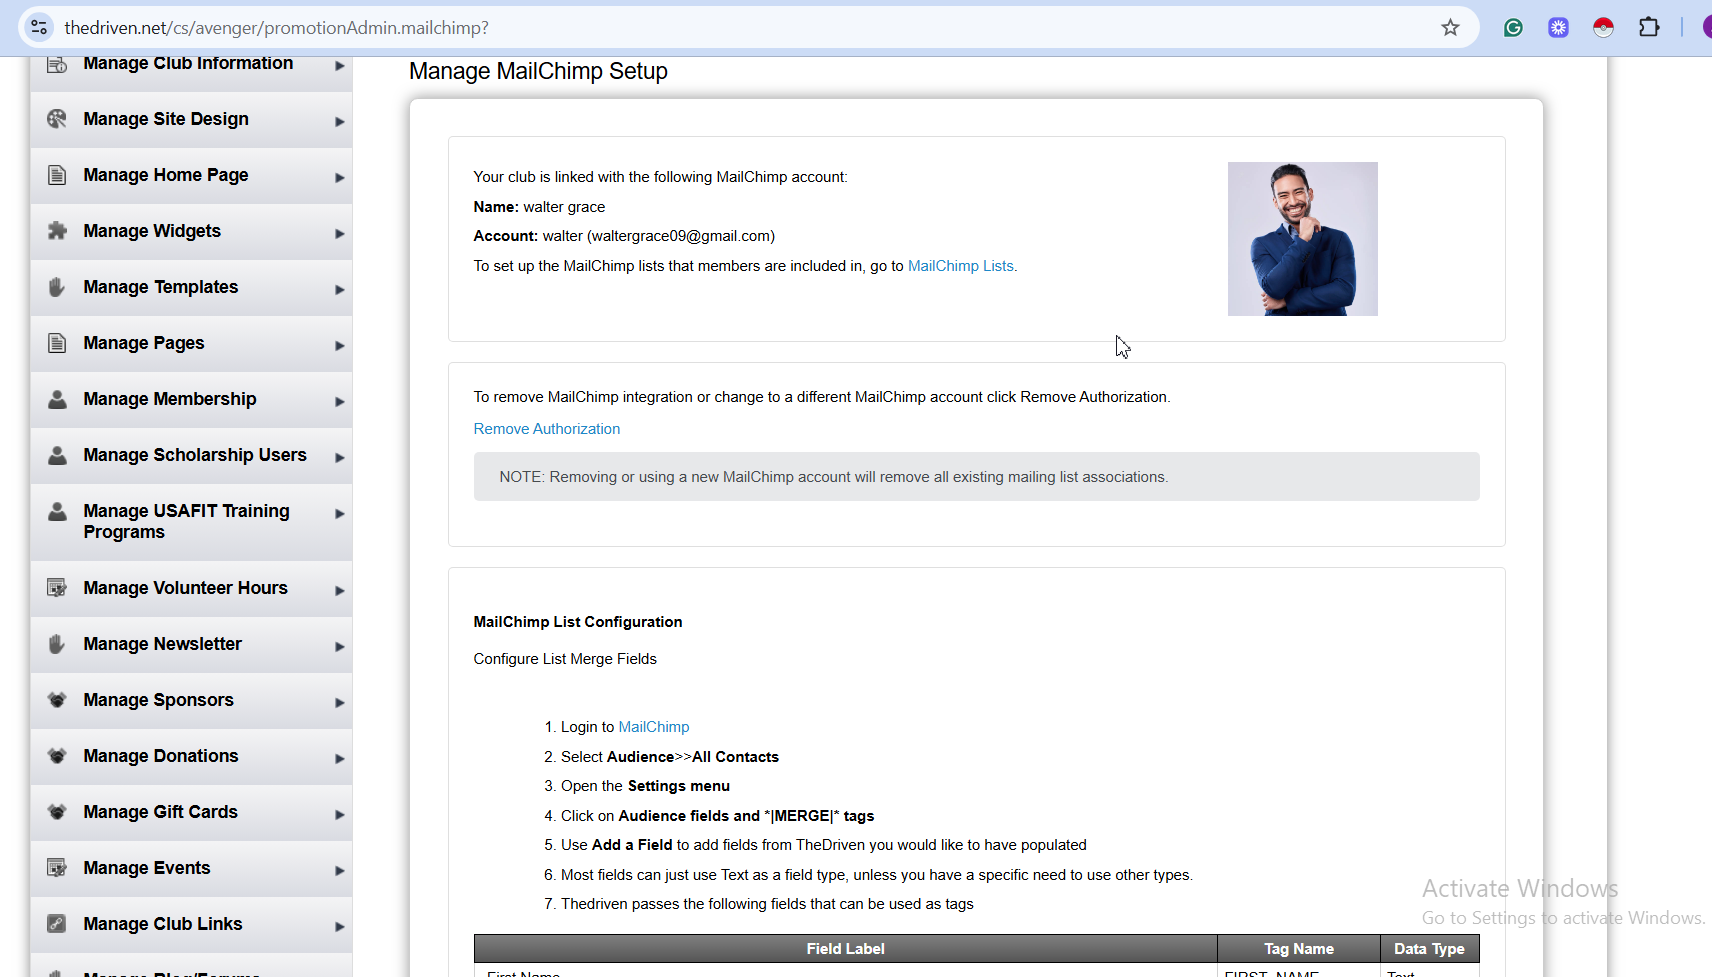Expand the Manage Sponsors arrow
Viewport: 1712px width, 977px height.
tap(340, 703)
